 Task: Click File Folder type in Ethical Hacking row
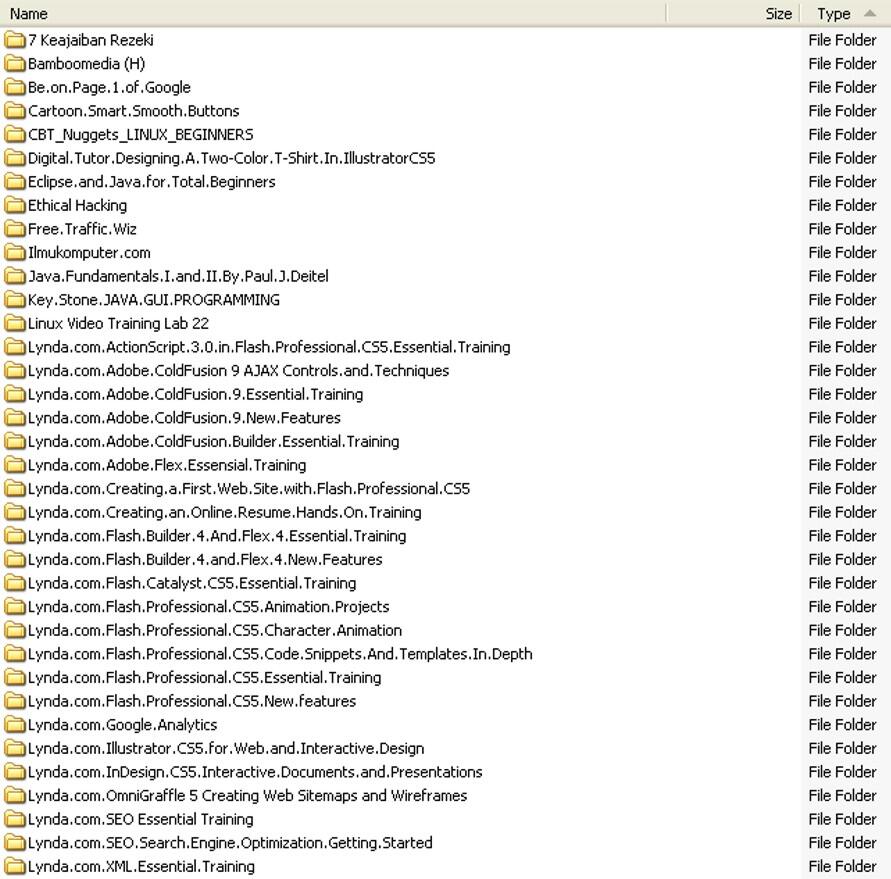pos(843,206)
